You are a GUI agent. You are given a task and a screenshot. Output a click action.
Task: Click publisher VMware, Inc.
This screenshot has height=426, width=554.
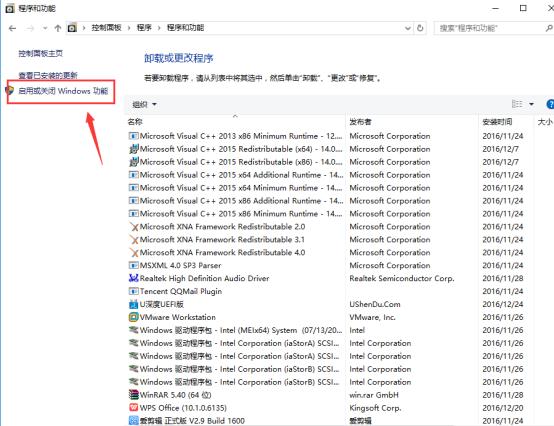[x=372, y=317]
